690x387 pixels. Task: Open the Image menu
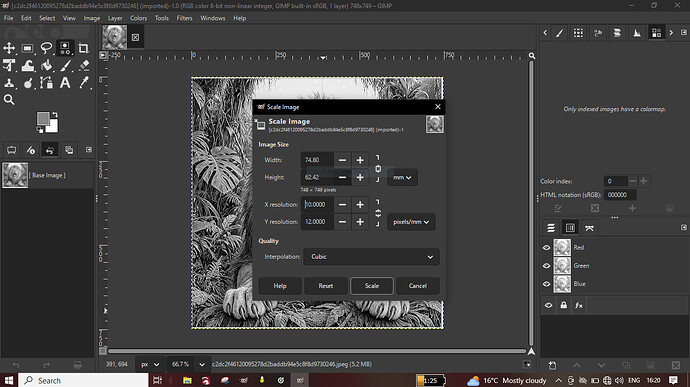pyautogui.click(x=92, y=18)
